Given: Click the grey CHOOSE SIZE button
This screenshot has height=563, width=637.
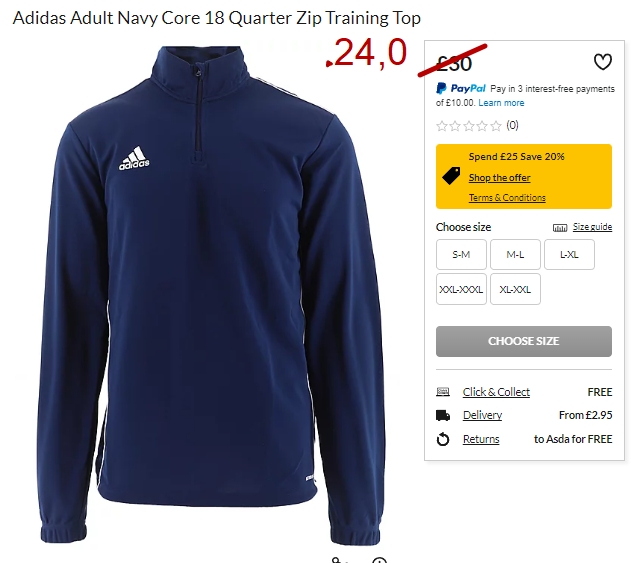Looking at the screenshot, I should [x=524, y=341].
